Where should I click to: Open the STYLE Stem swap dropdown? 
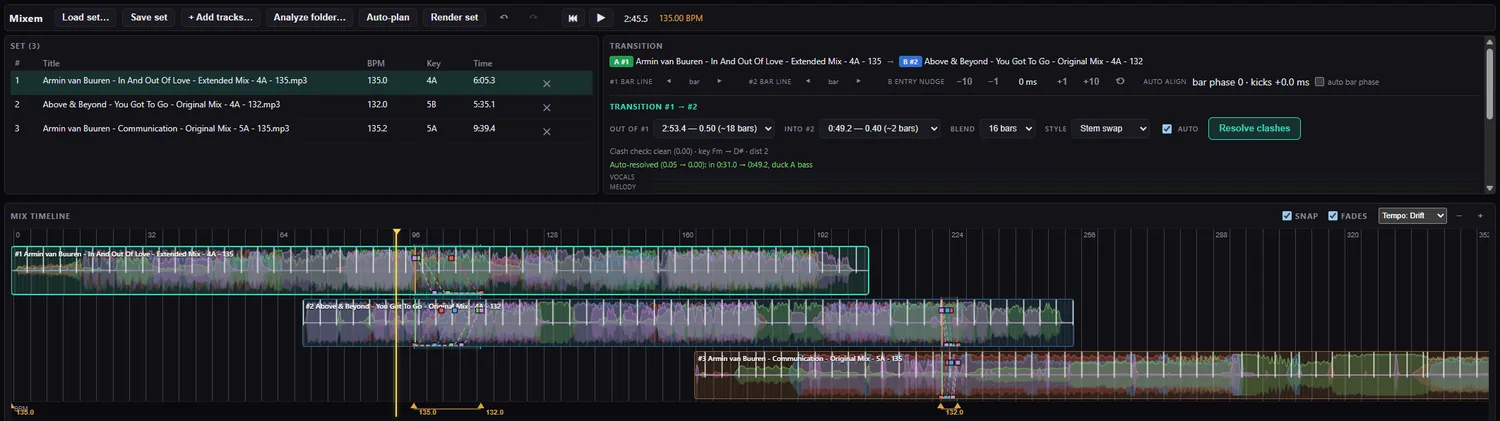1110,128
